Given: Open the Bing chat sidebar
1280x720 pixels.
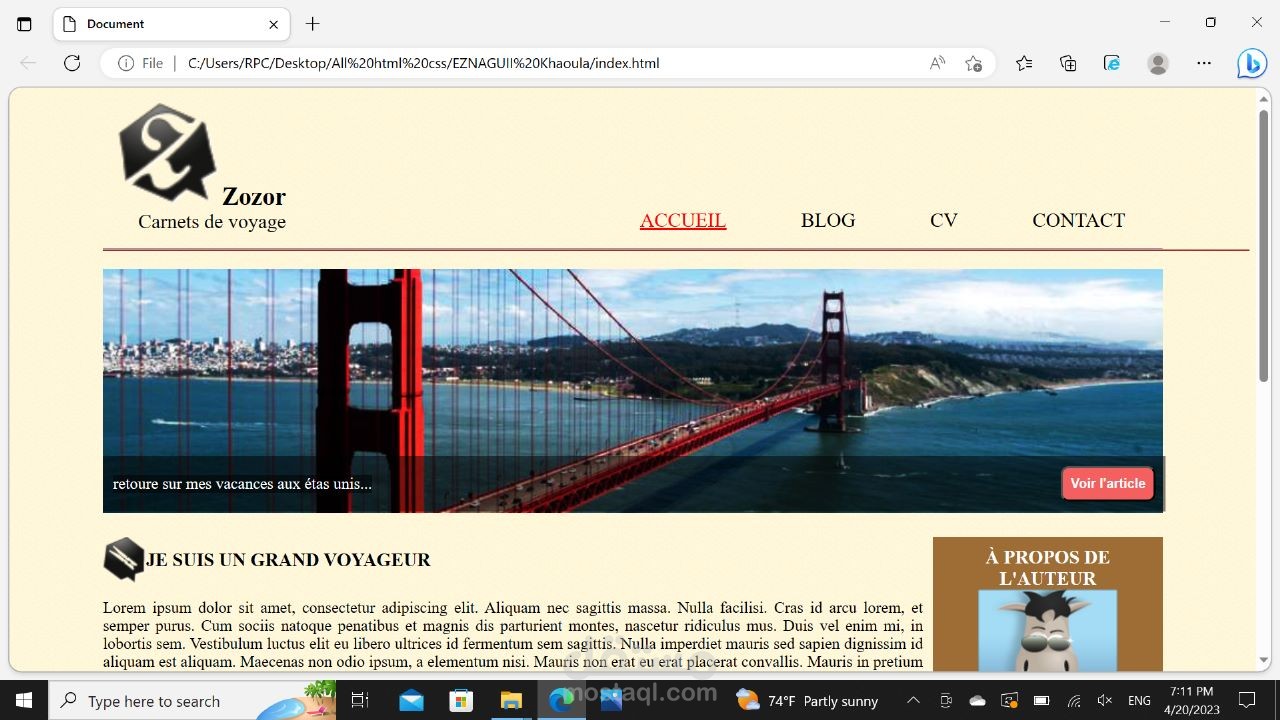Looking at the screenshot, I should point(1251,63).
